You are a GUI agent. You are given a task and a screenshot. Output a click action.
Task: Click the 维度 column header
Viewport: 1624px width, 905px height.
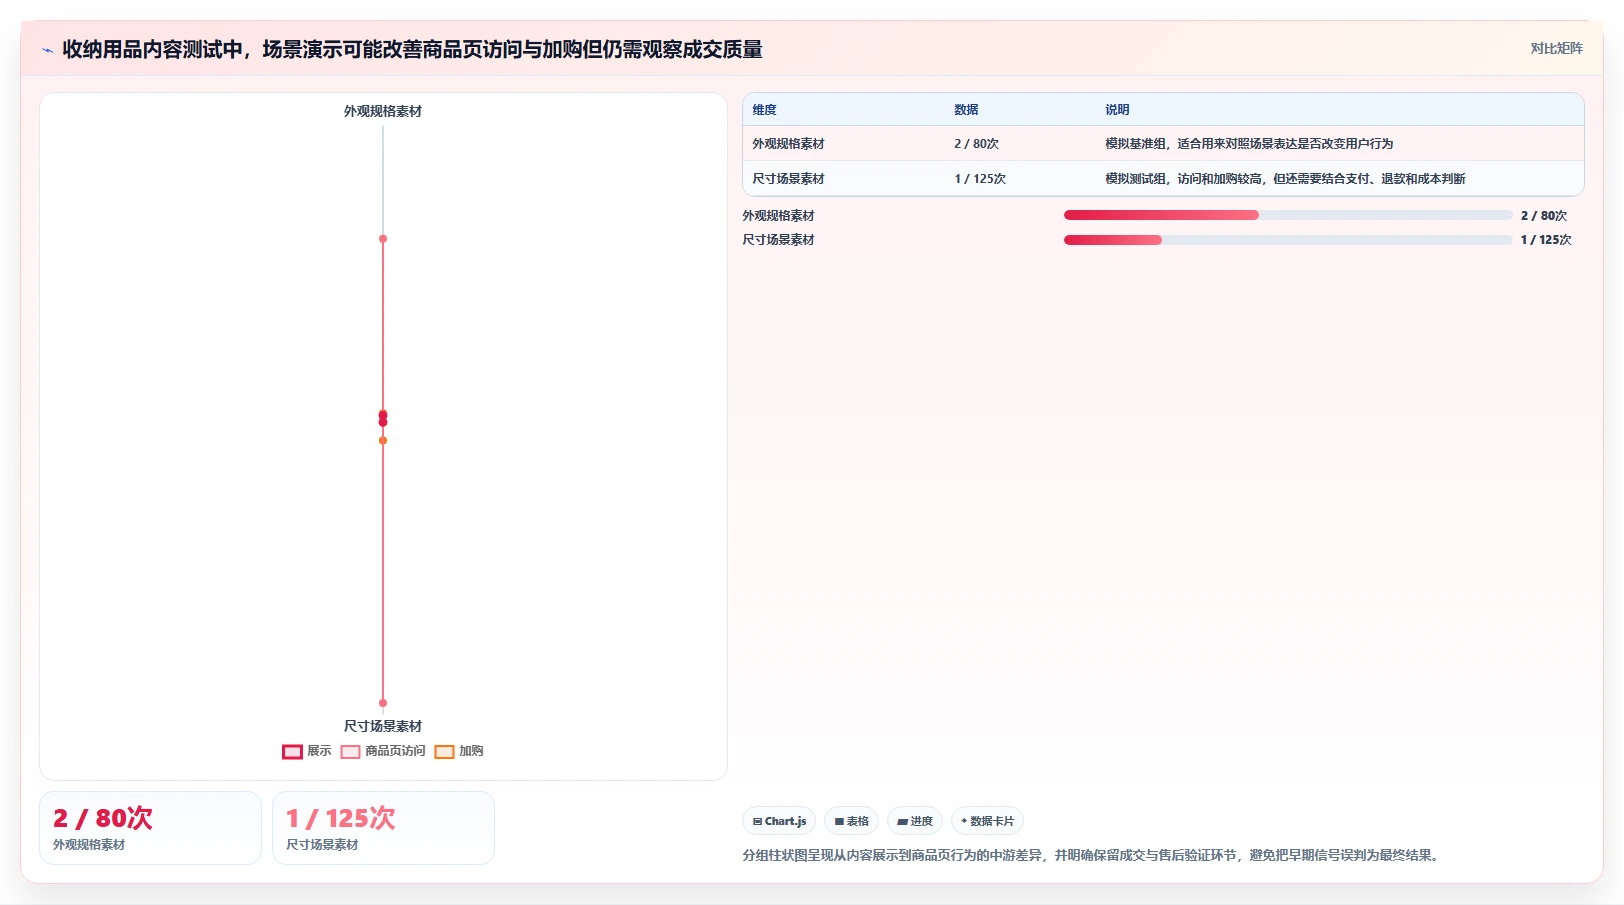tap(765, 110)
